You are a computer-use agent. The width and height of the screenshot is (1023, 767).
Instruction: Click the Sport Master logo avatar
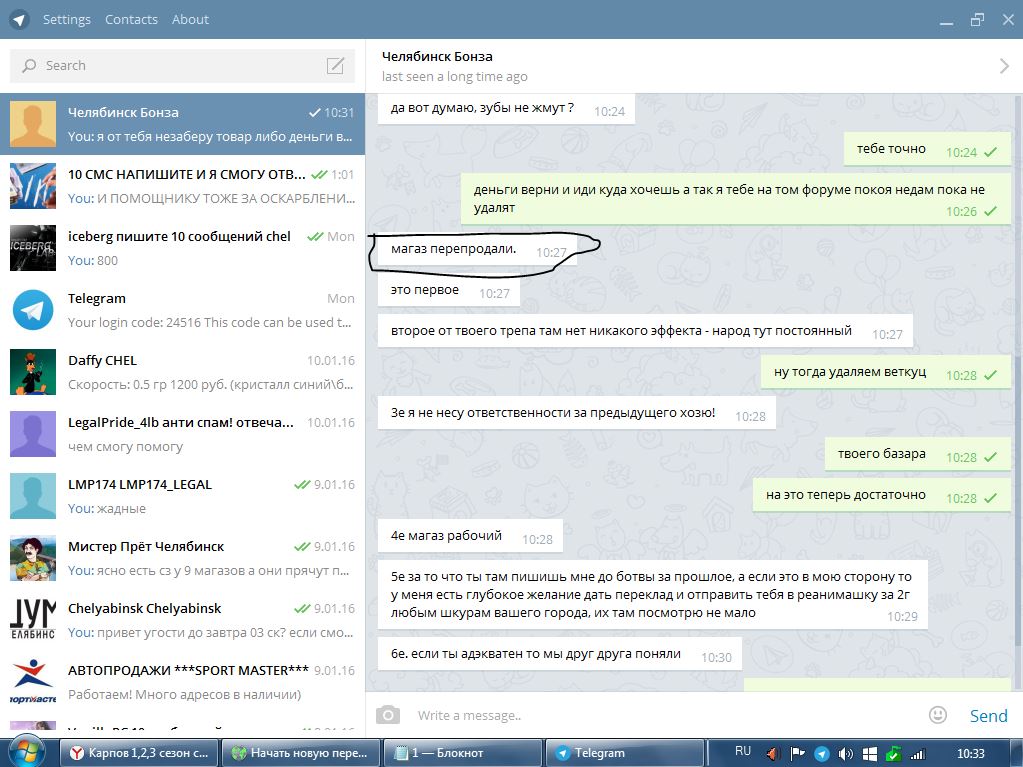tap(33, 682)
